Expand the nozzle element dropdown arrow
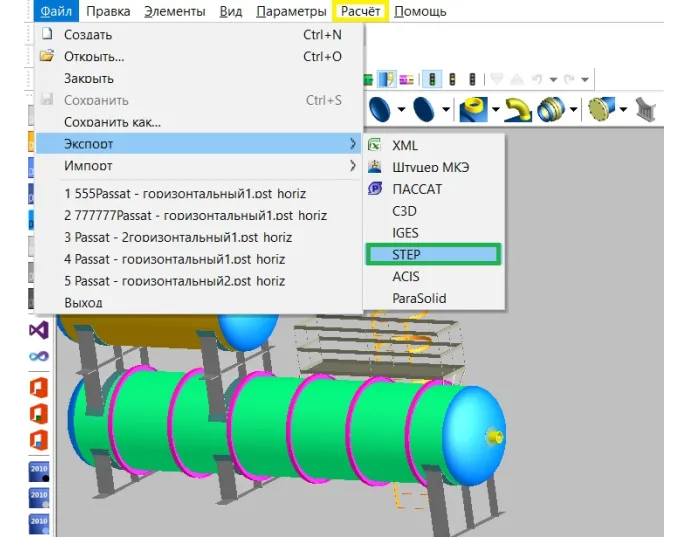The image size is (688, 537). tap(495, 109)
